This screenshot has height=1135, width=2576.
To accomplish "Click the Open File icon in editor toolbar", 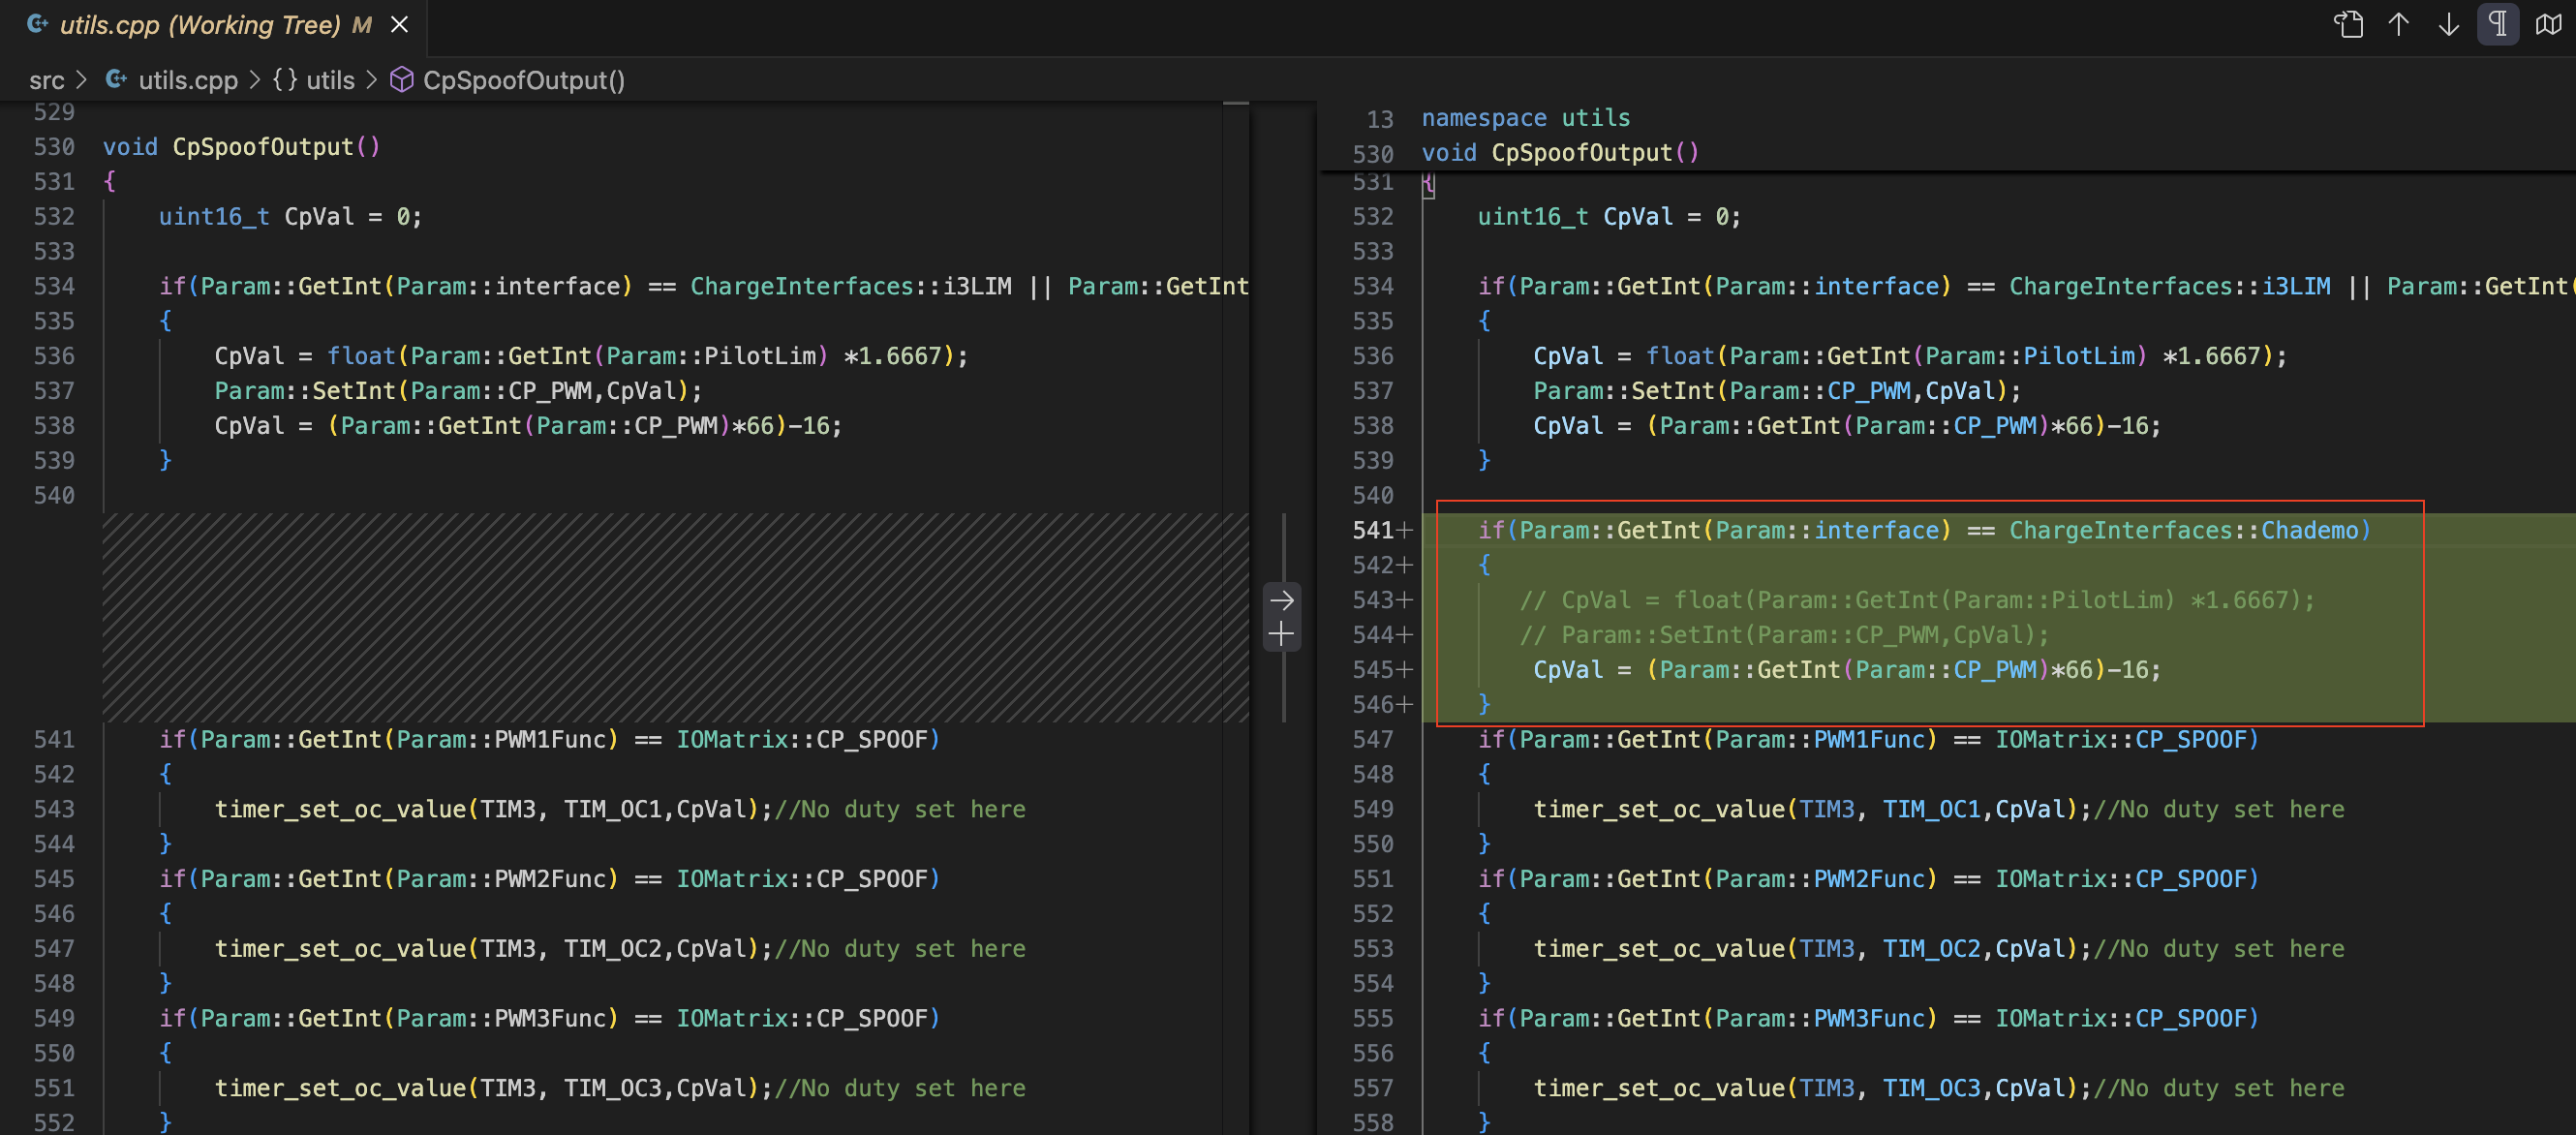I will pyautogui.click(x=2348, y=24).
